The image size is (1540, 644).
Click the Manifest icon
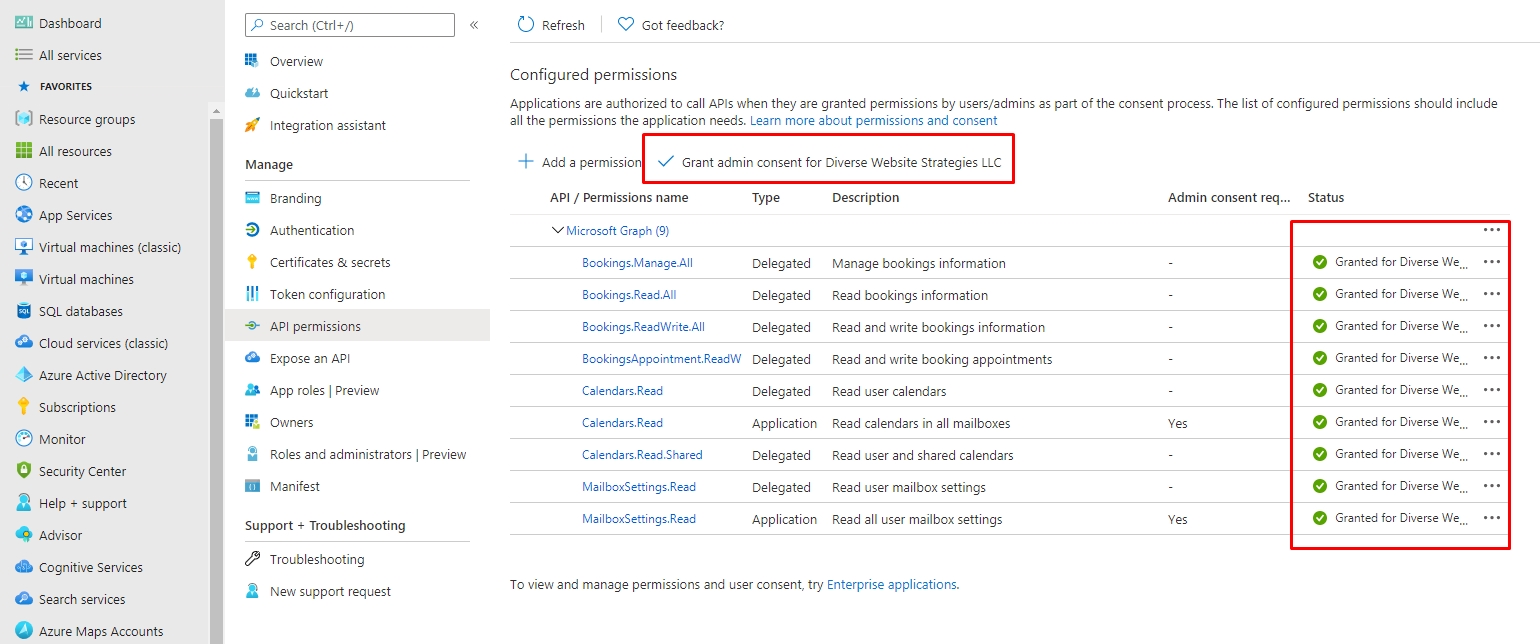coord(252,486)
